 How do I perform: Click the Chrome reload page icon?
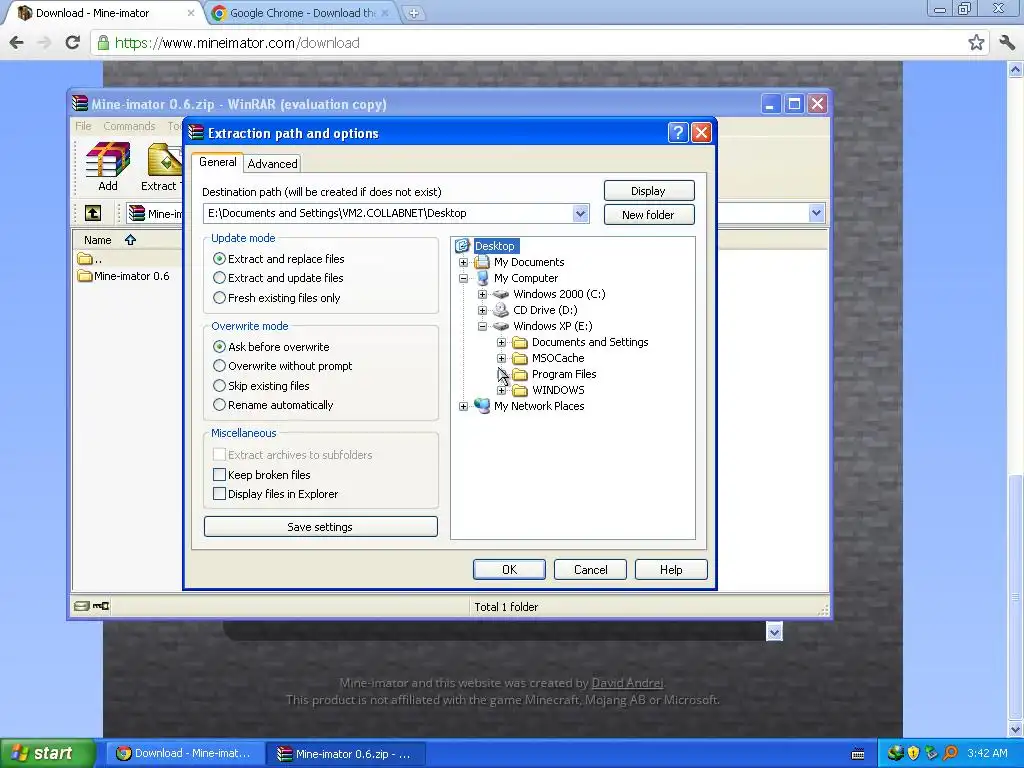point(72,42)
